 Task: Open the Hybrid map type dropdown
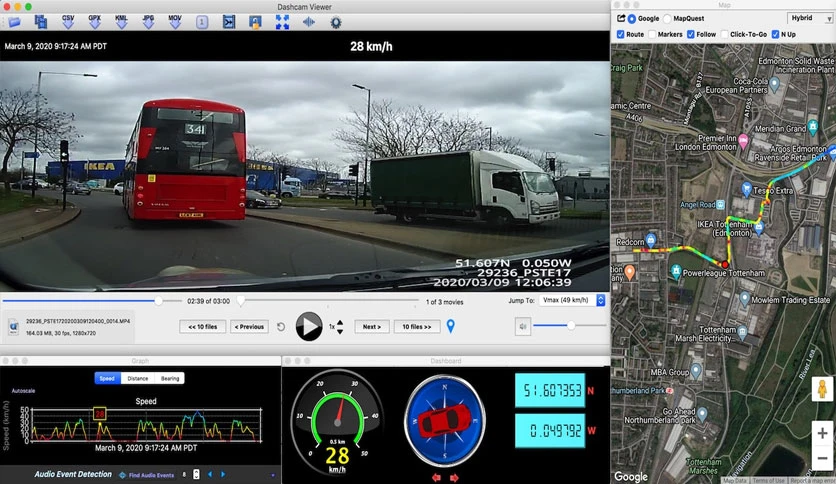809,18
